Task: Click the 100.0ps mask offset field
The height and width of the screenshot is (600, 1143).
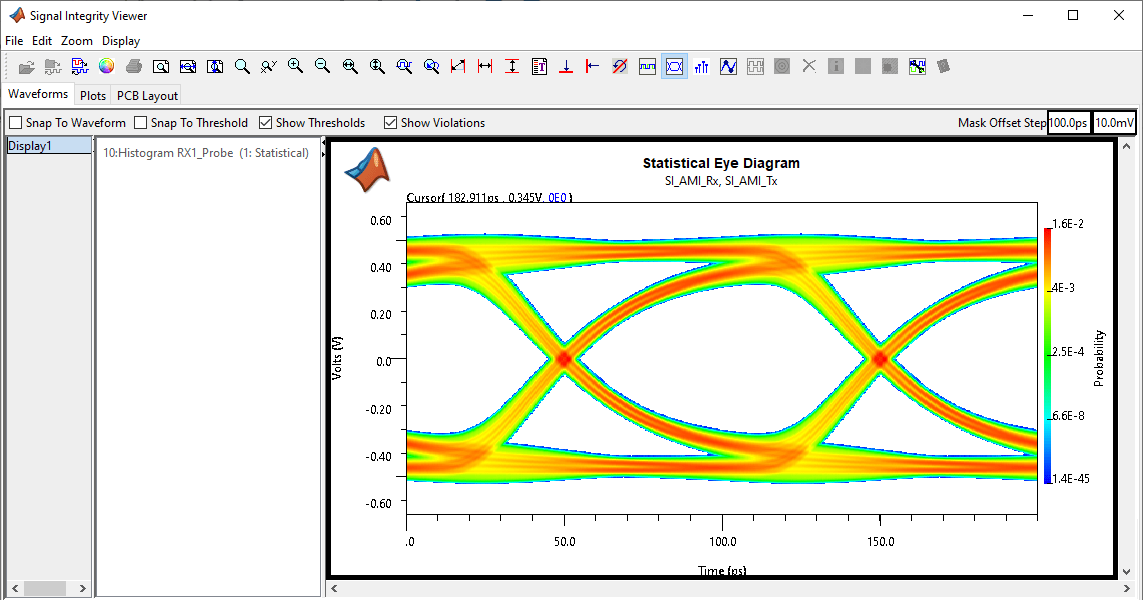Action: coord(1068,123)
